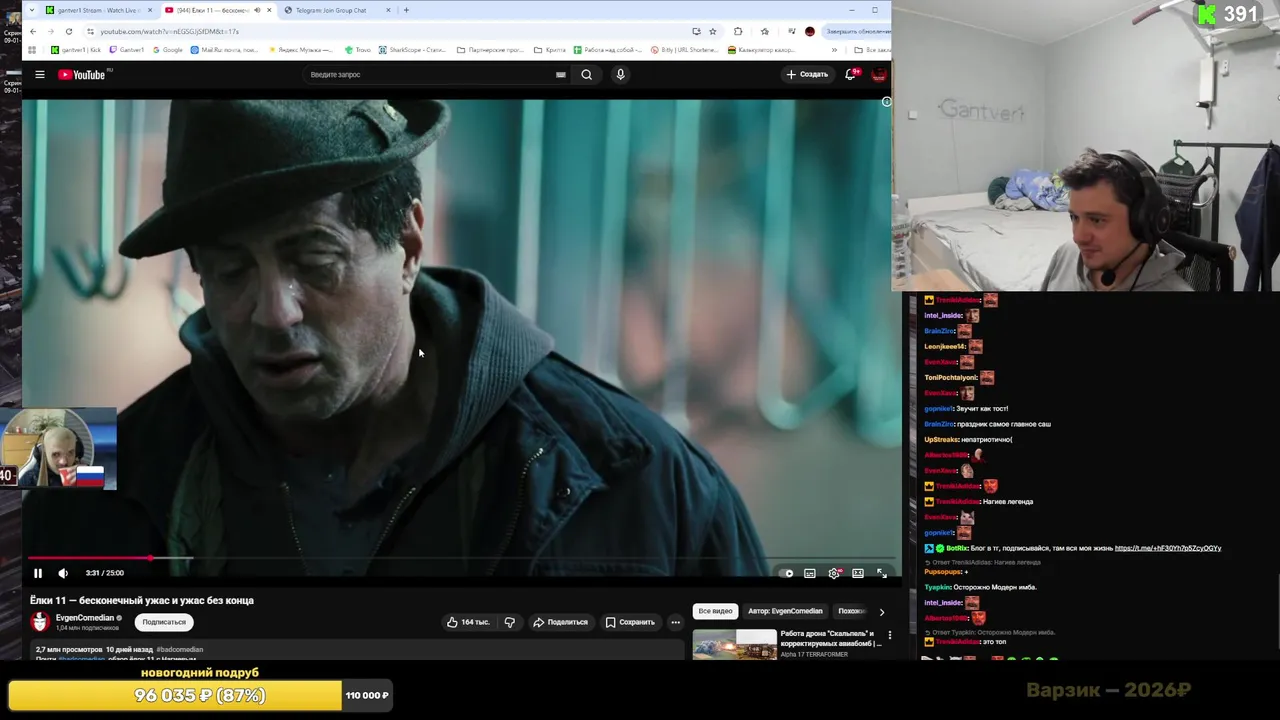Like the video (164 тыс.)
Viewport: 1280px width, 720px height.
click(x=469, y=622)
